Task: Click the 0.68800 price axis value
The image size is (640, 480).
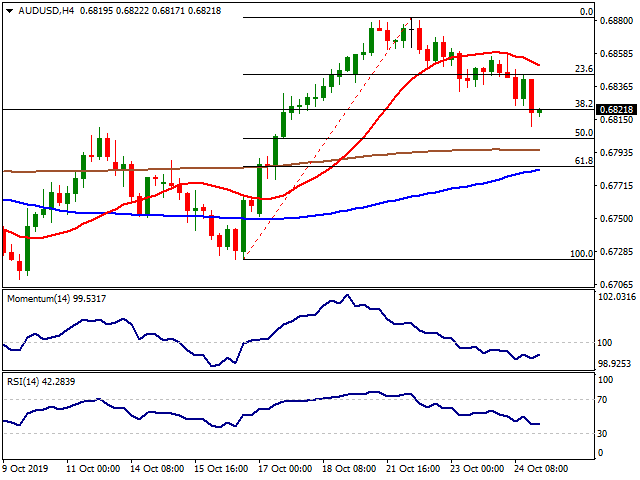Action: 617,20
